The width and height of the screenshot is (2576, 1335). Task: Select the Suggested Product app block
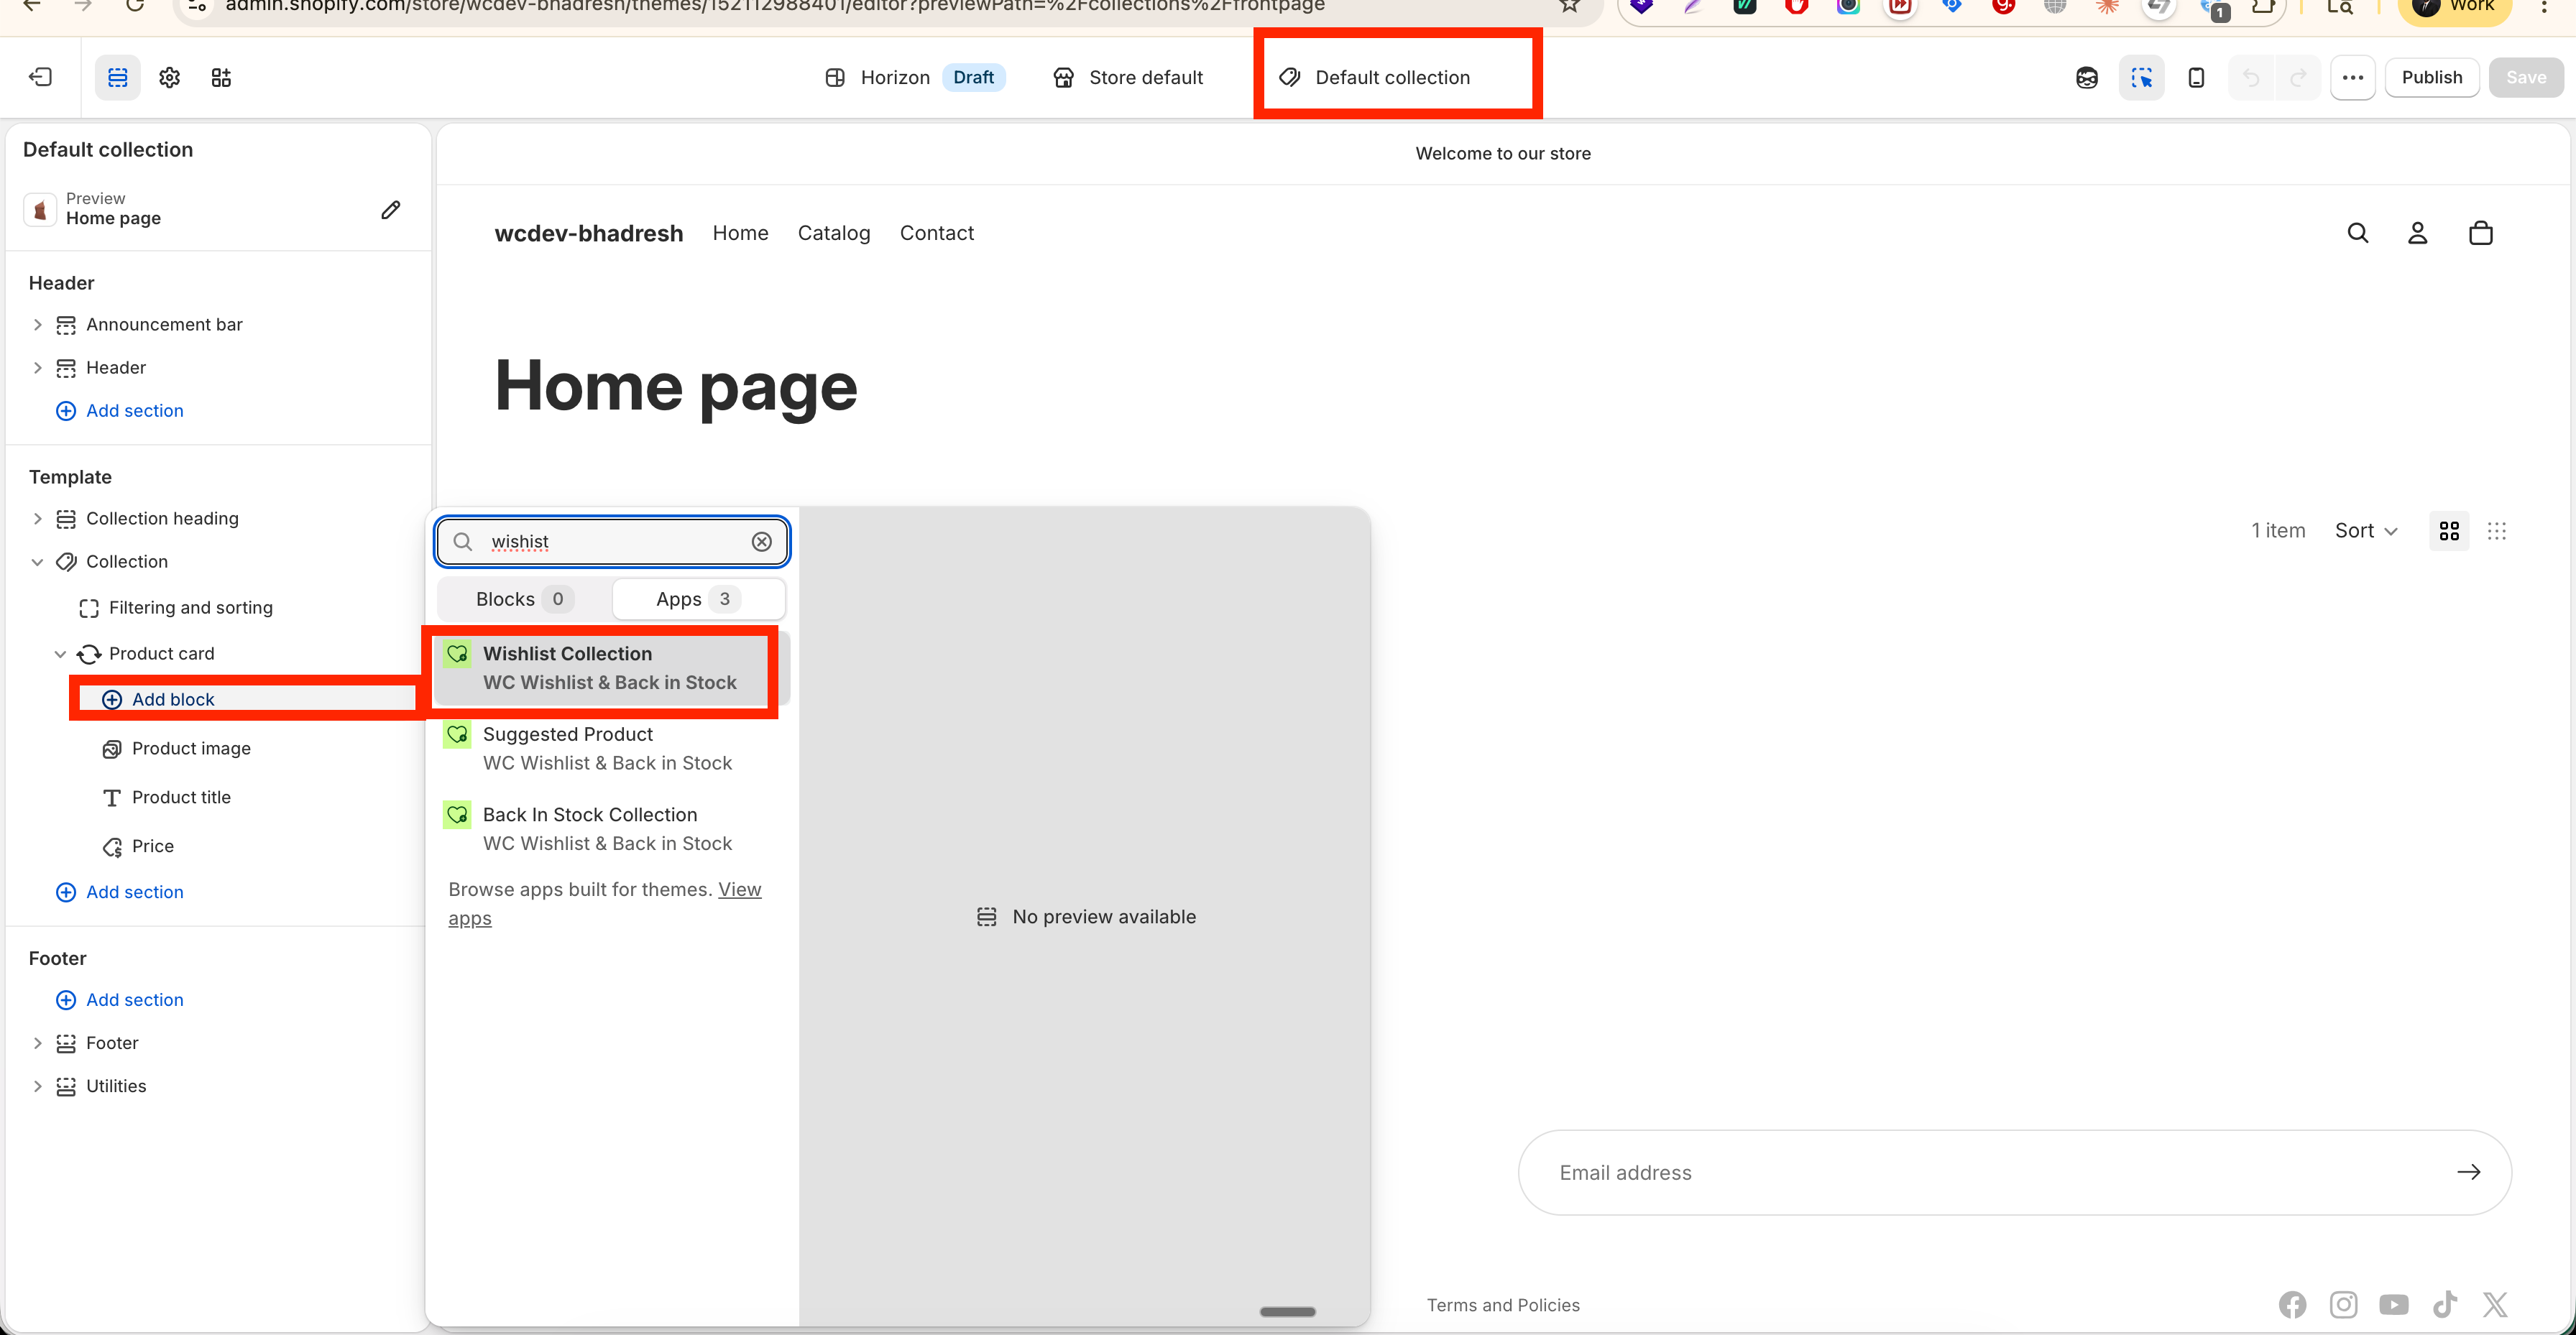click(610, 748)
